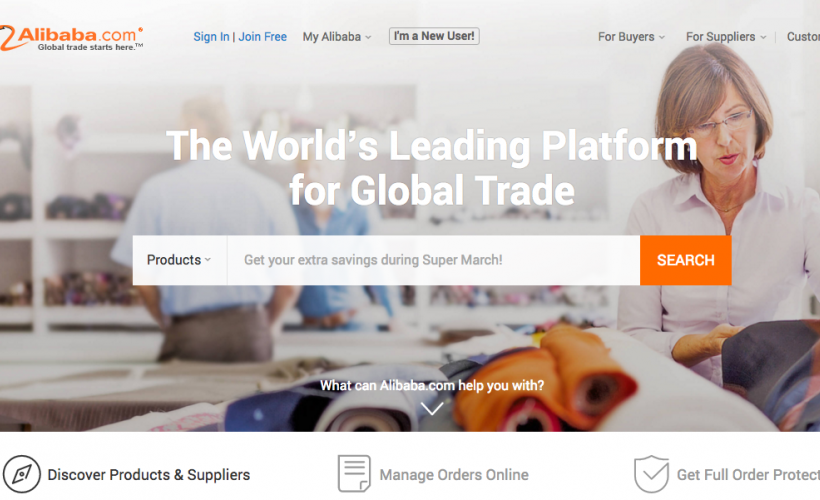Open the Sign In link
This screenshot has width=820, height=500.
[211, 37]
